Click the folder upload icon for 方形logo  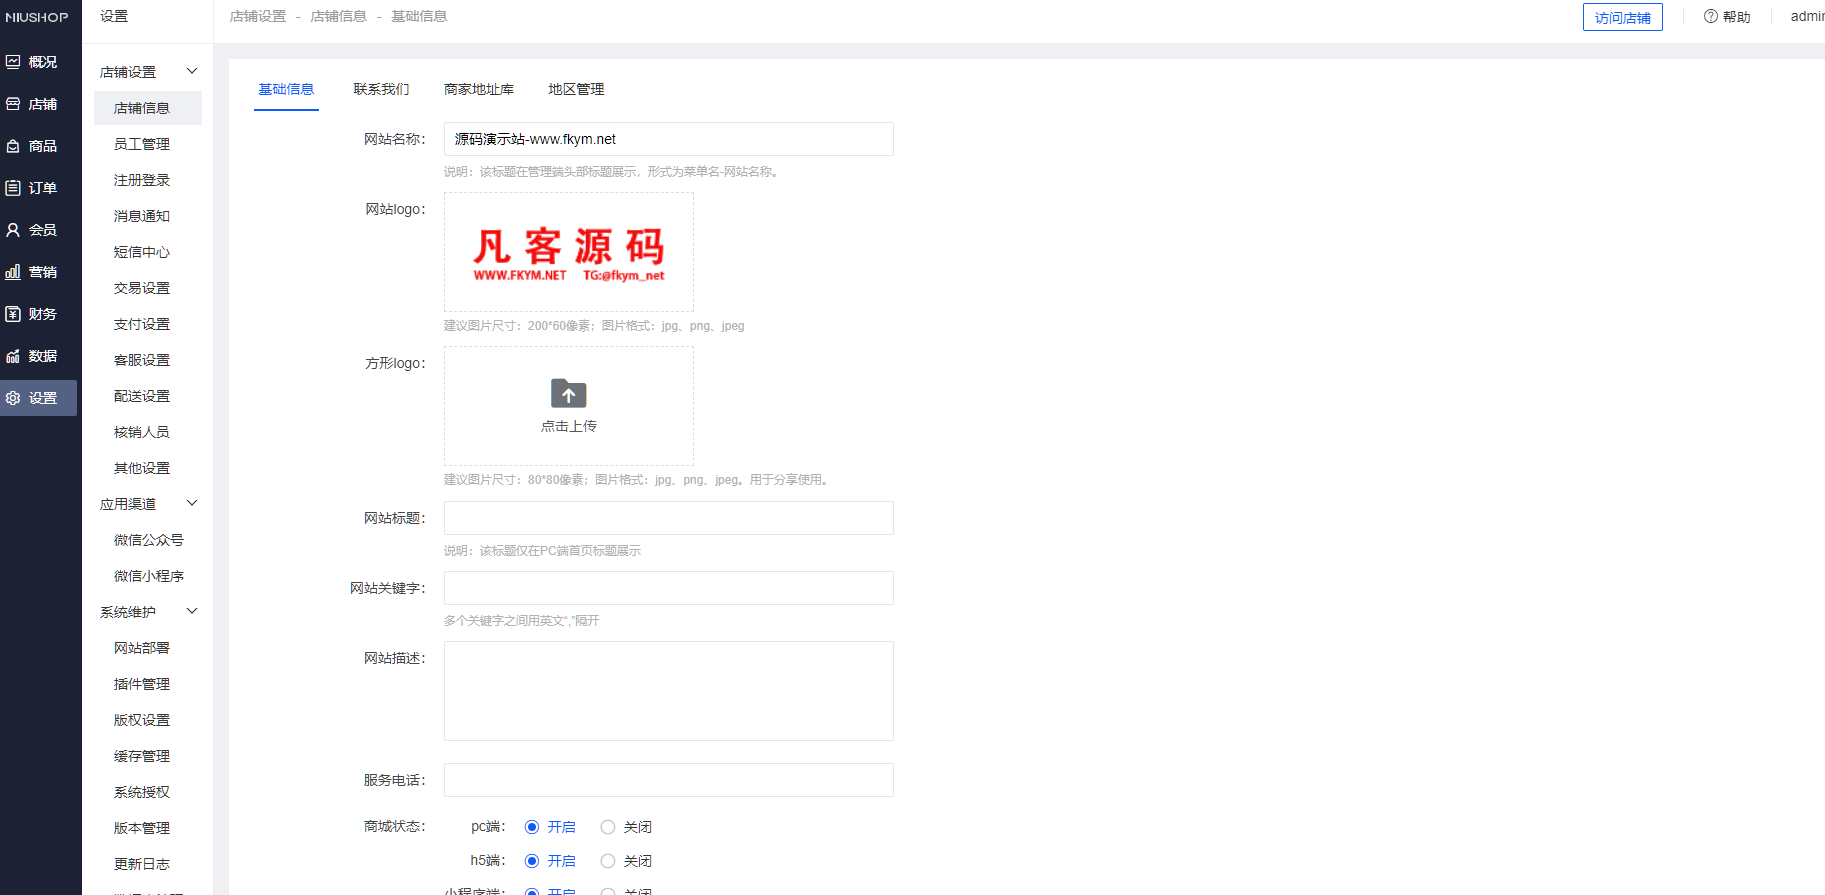coord(568,393)
